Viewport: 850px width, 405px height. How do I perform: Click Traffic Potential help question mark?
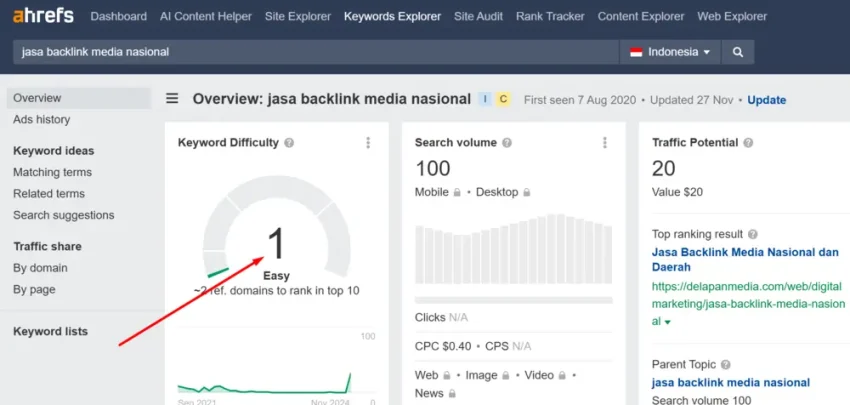point(748,143)
